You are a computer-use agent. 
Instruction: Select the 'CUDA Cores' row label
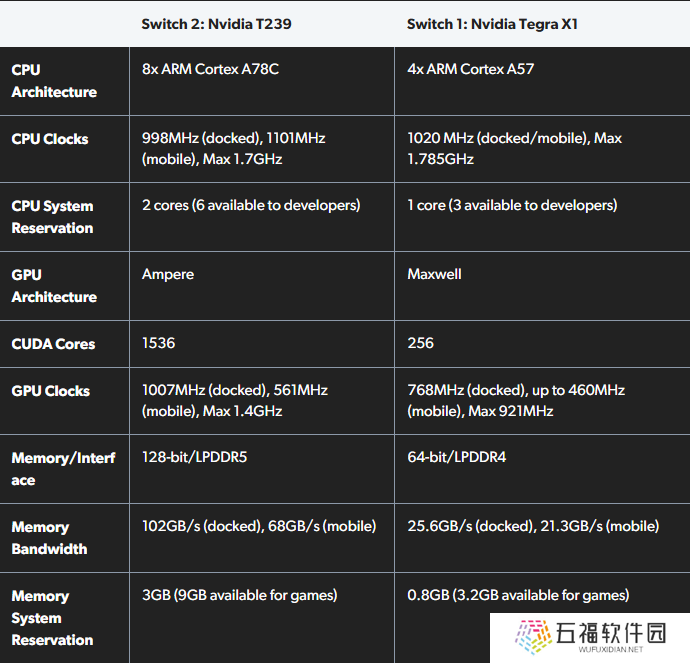point(53,344)
